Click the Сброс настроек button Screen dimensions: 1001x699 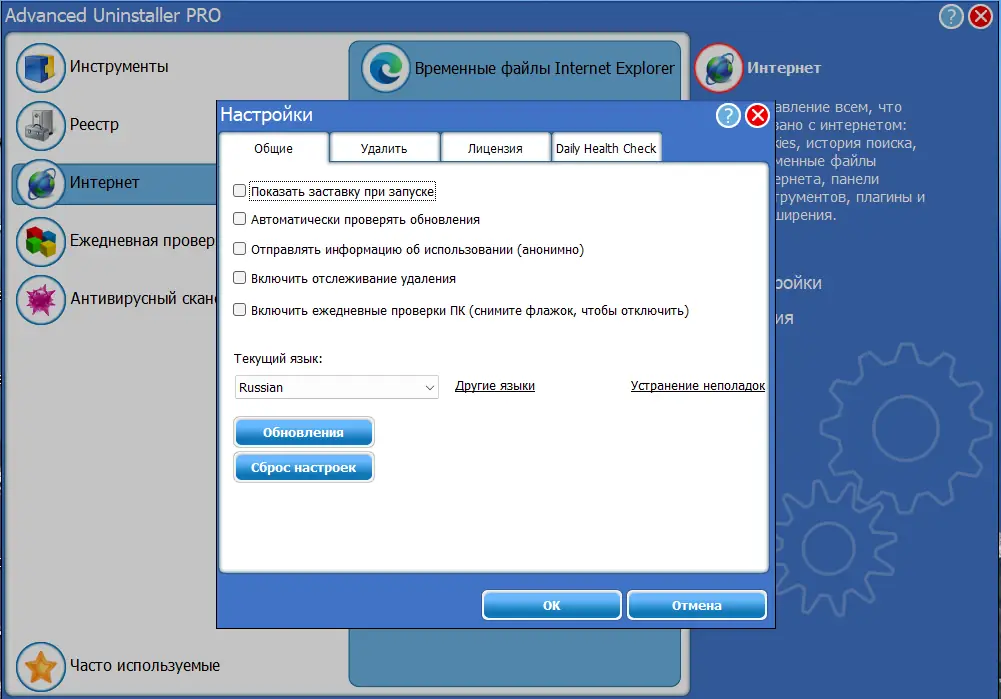point(304,467)
